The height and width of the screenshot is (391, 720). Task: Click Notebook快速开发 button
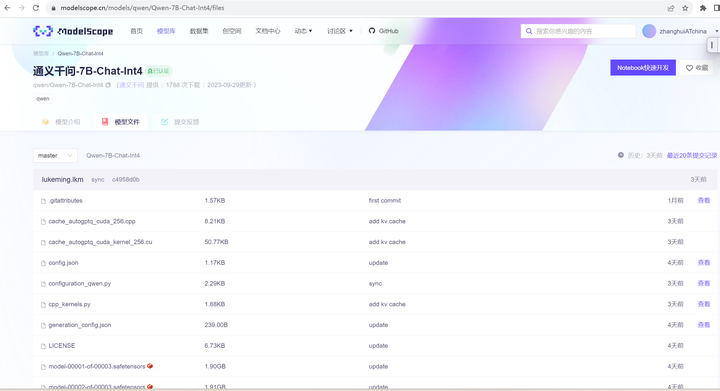point(643,67)
